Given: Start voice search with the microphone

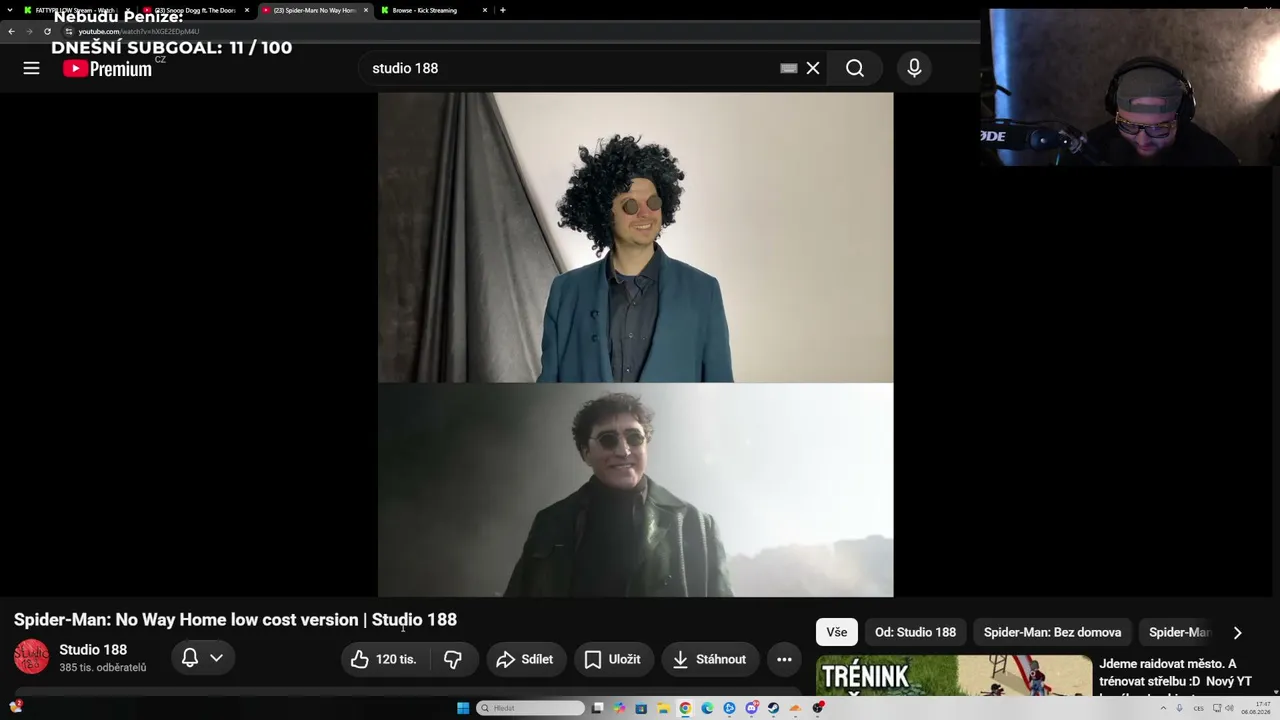Looking at the screenshot, I should 914,68.
